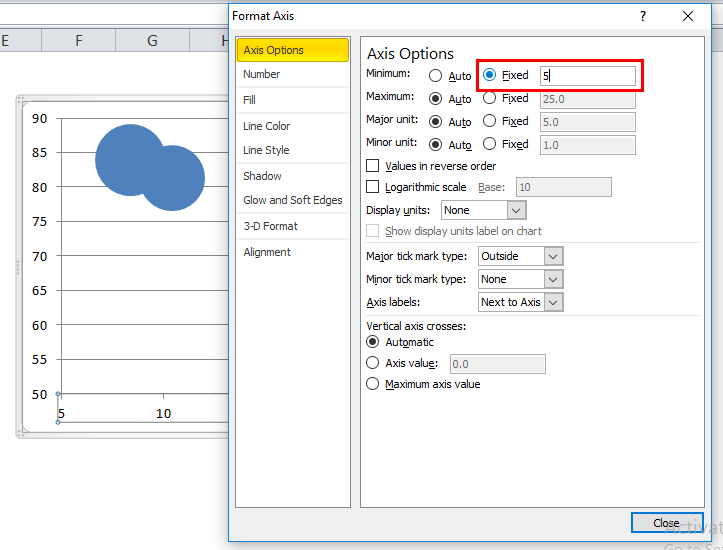The height and width of the screenshot is (550, 723).
Task: Click the Maximum value field showing 25.0
Action: [588, 99]
